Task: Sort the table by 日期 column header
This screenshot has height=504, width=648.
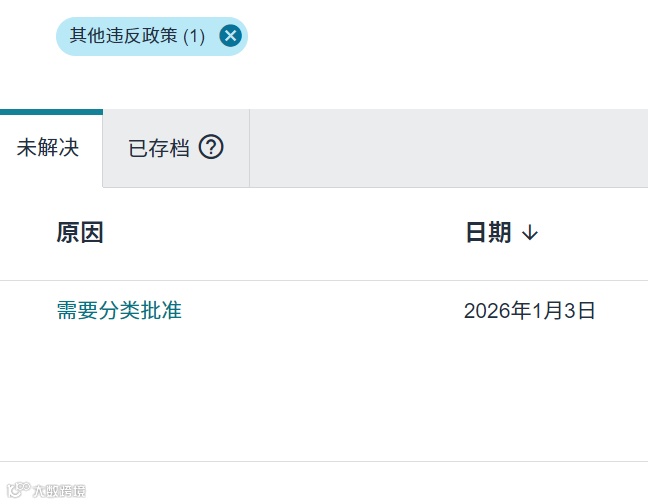Action: click(502, 233)
